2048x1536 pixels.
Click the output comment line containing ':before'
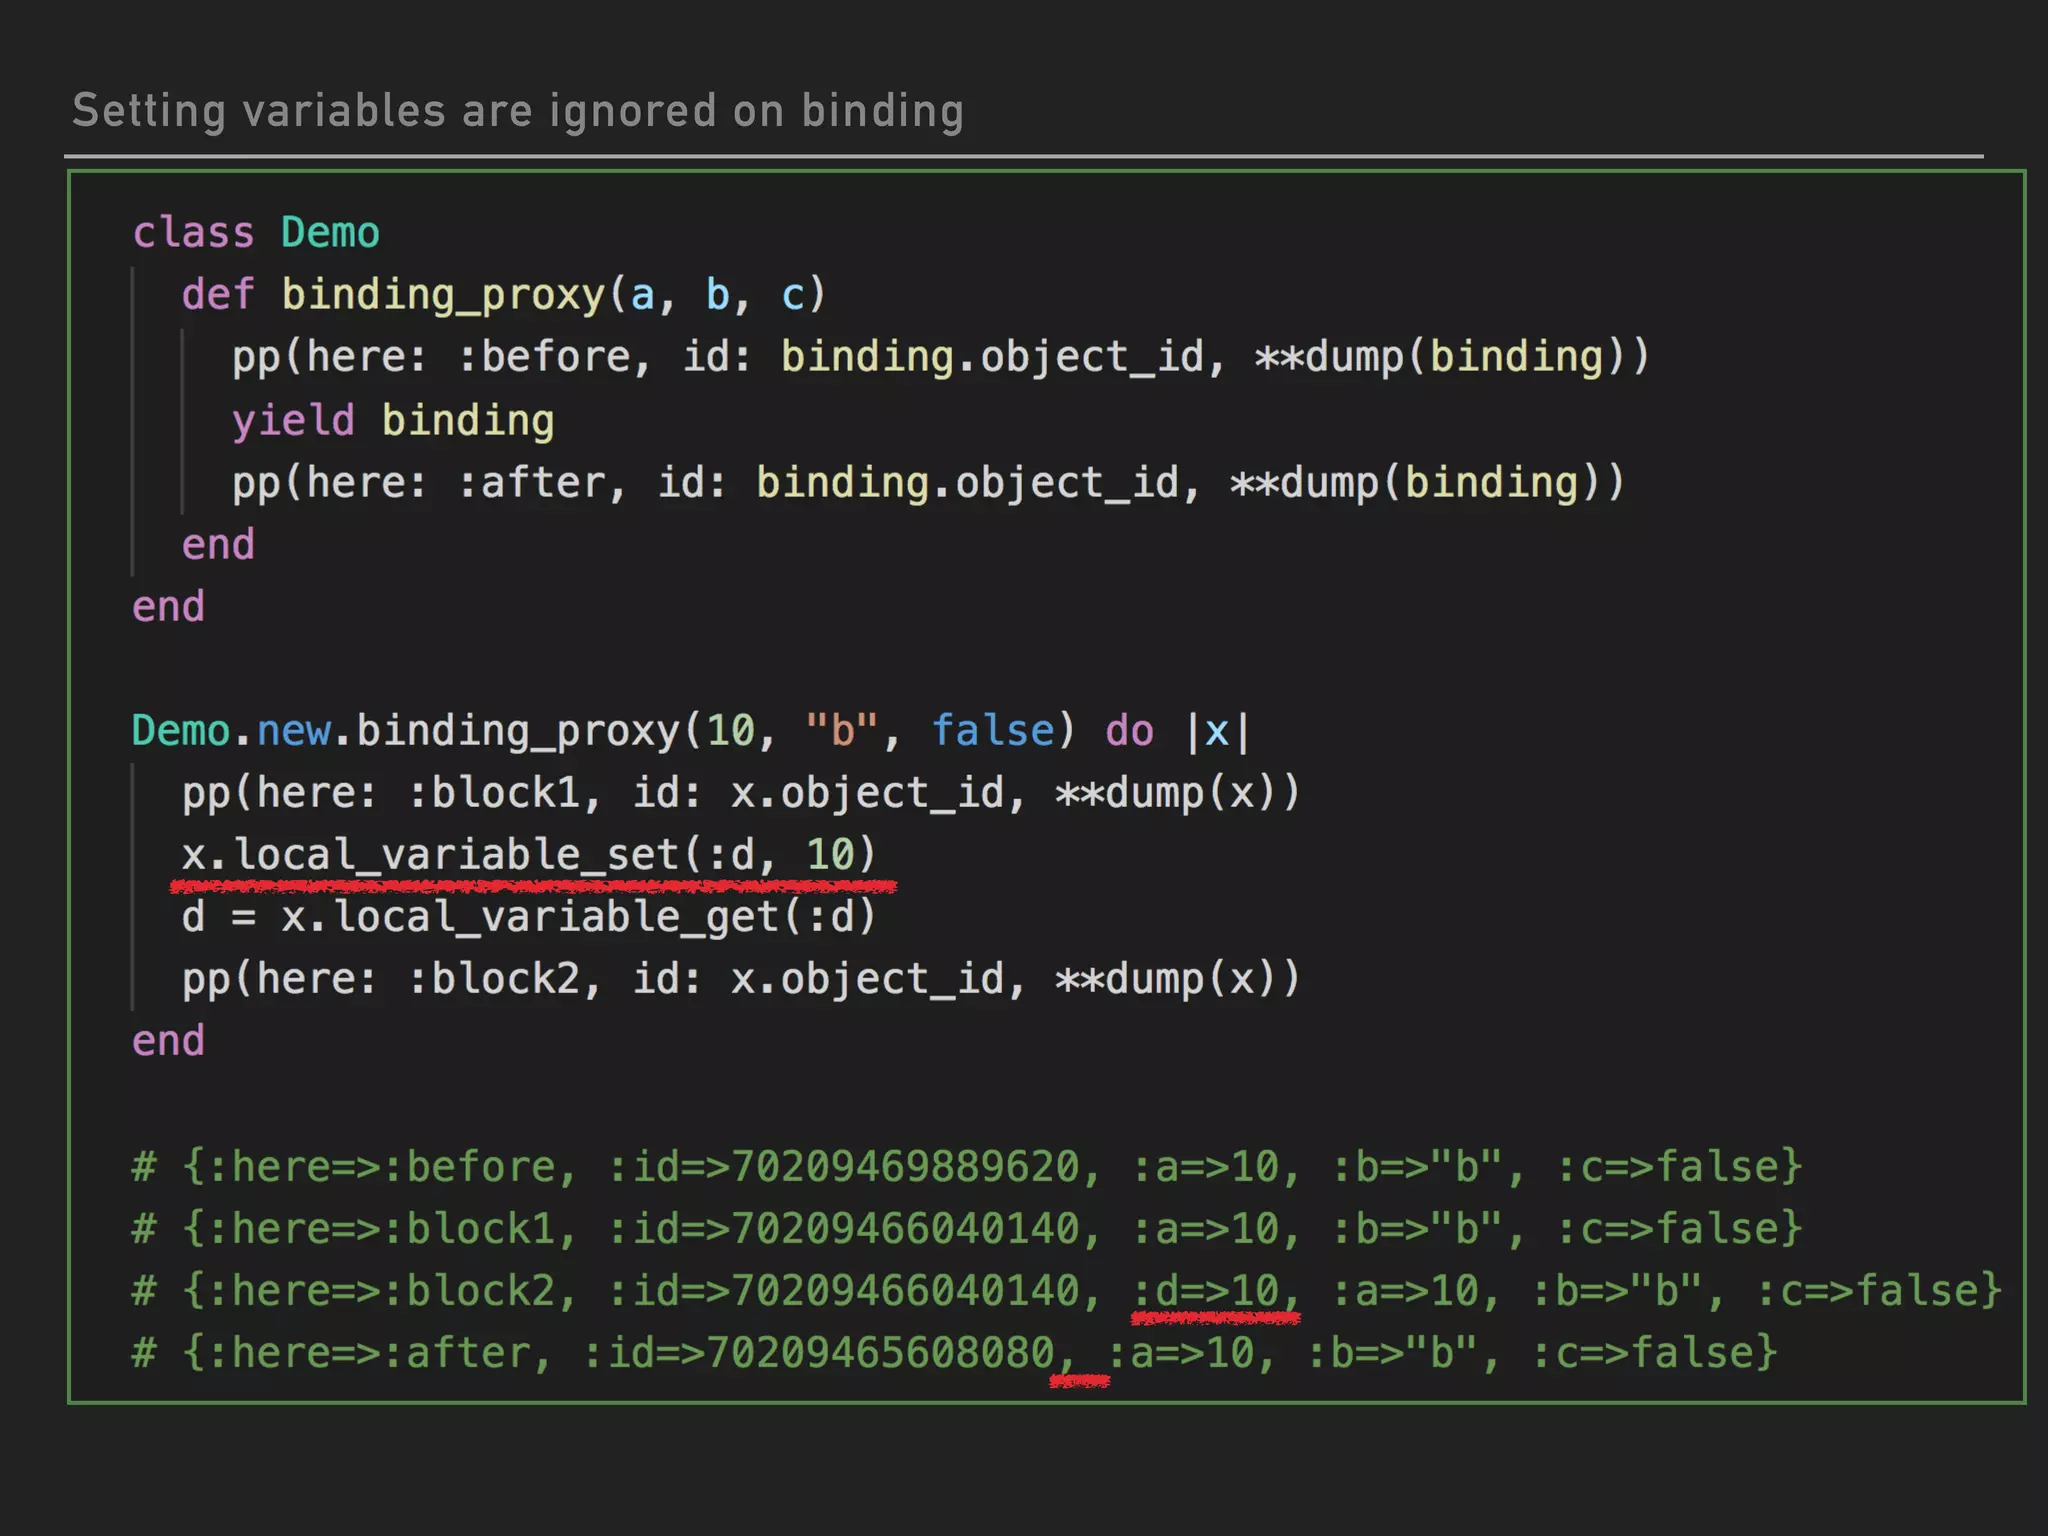[966, 1167]
